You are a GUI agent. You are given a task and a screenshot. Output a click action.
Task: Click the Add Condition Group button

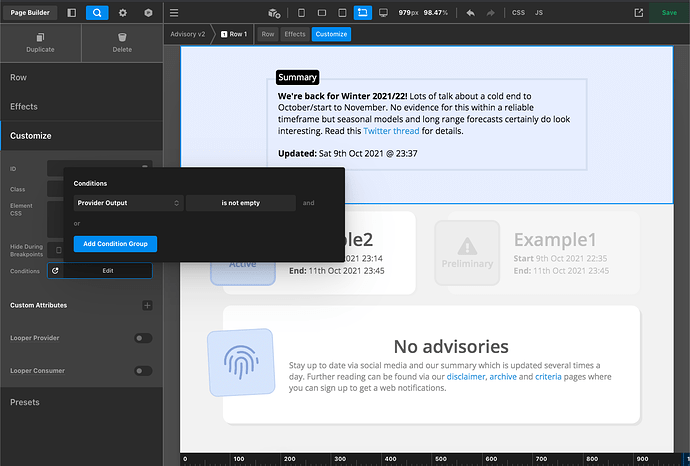[x=115, y=244]
